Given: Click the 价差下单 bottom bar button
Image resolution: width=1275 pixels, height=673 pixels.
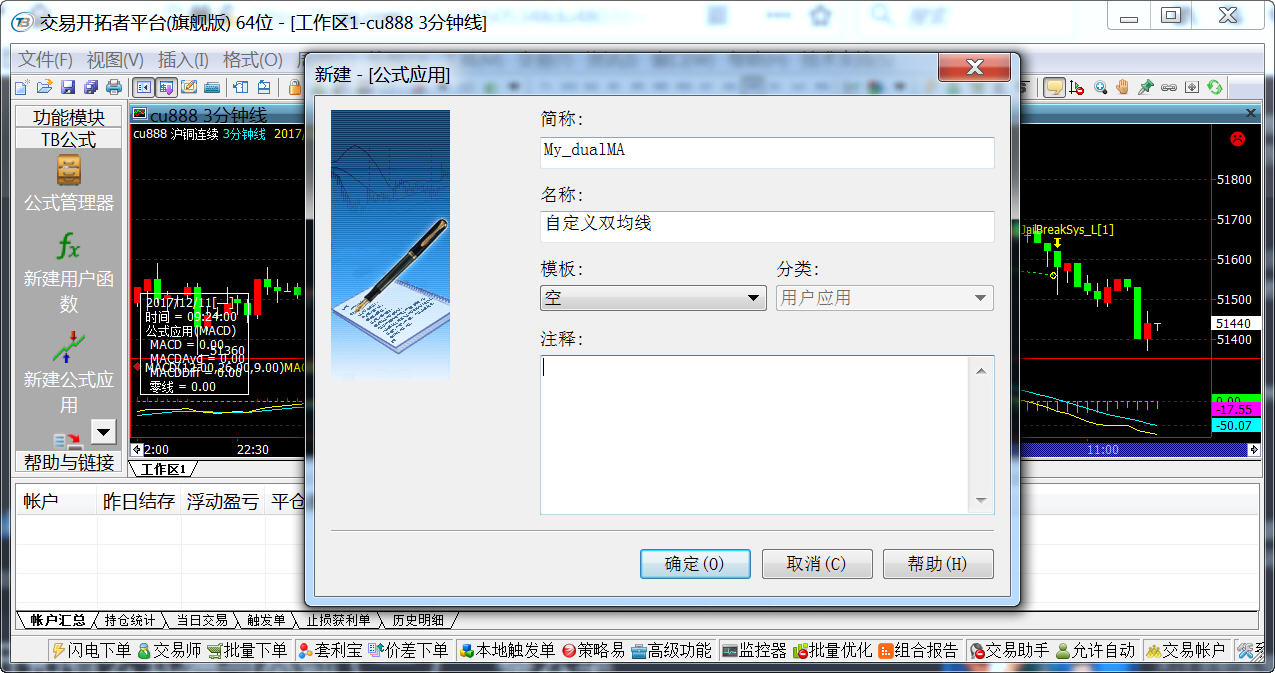Looking at the screenshot, I should click(x=408, y=651).
